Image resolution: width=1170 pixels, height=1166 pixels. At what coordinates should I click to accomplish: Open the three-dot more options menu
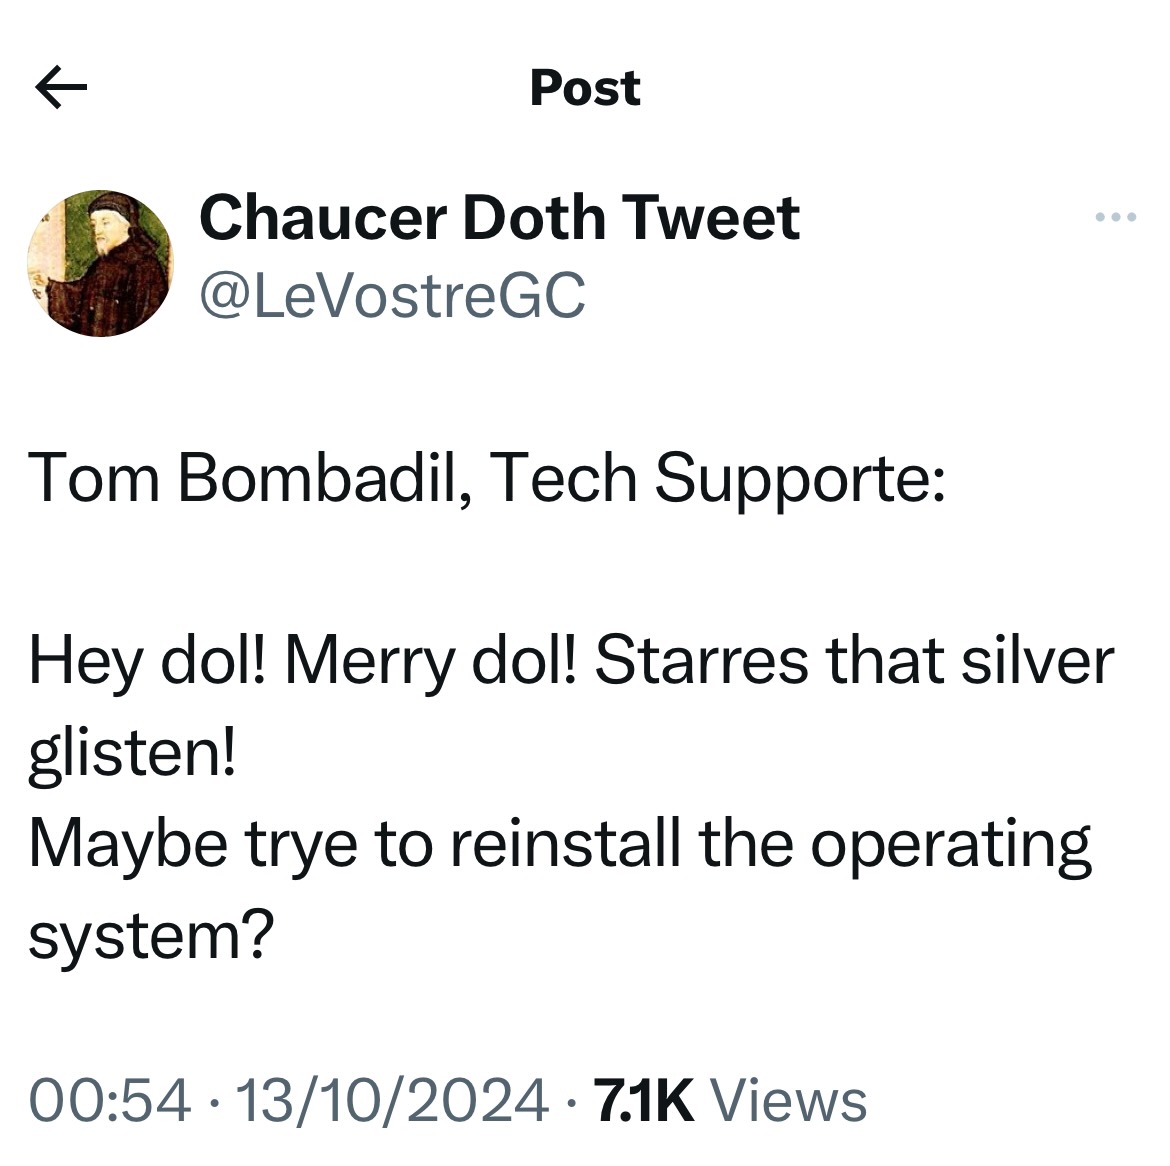point(1116,217)
